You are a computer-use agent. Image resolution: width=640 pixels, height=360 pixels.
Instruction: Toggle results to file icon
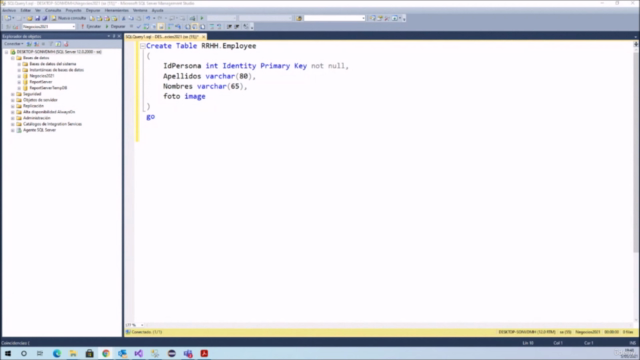[202, 27]
